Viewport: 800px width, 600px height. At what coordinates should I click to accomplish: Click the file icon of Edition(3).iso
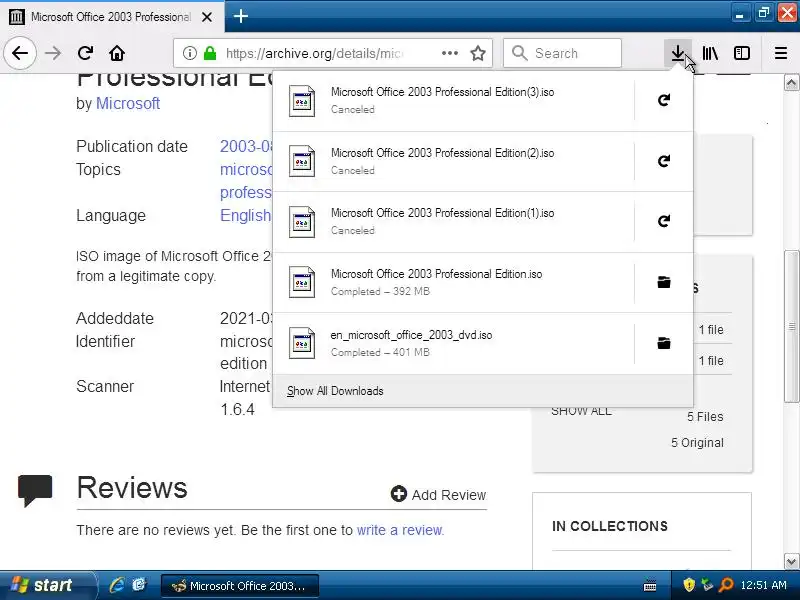302,101
